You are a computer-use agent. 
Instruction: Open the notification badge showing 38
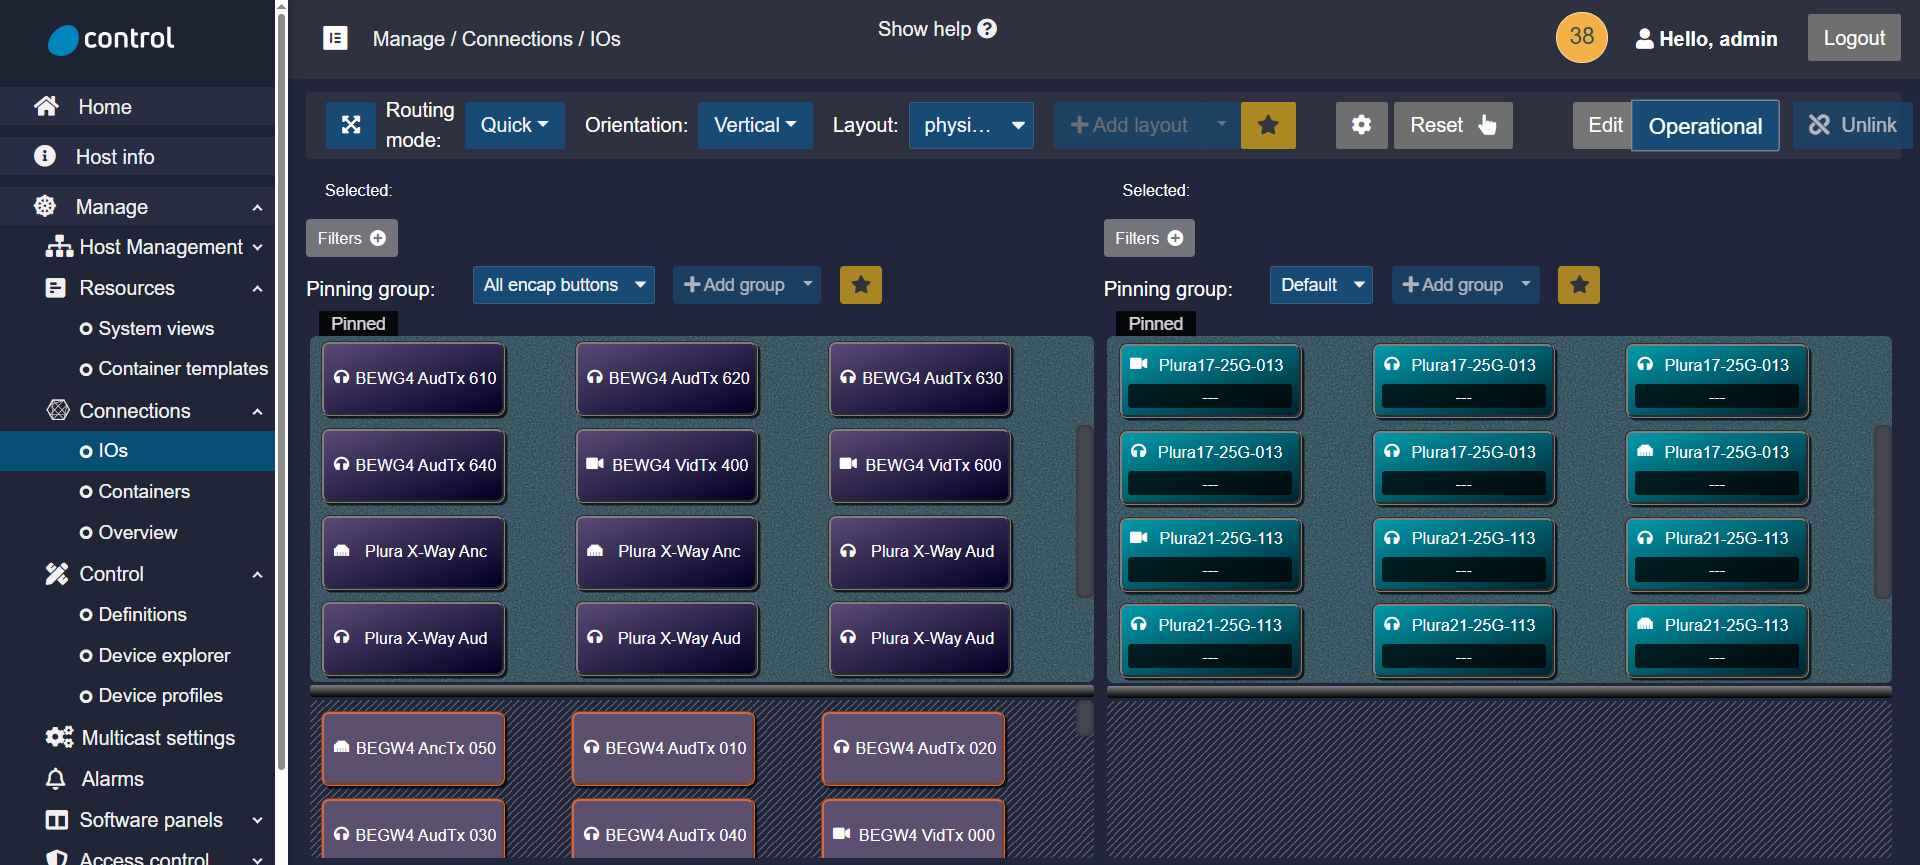(1581, 38)
